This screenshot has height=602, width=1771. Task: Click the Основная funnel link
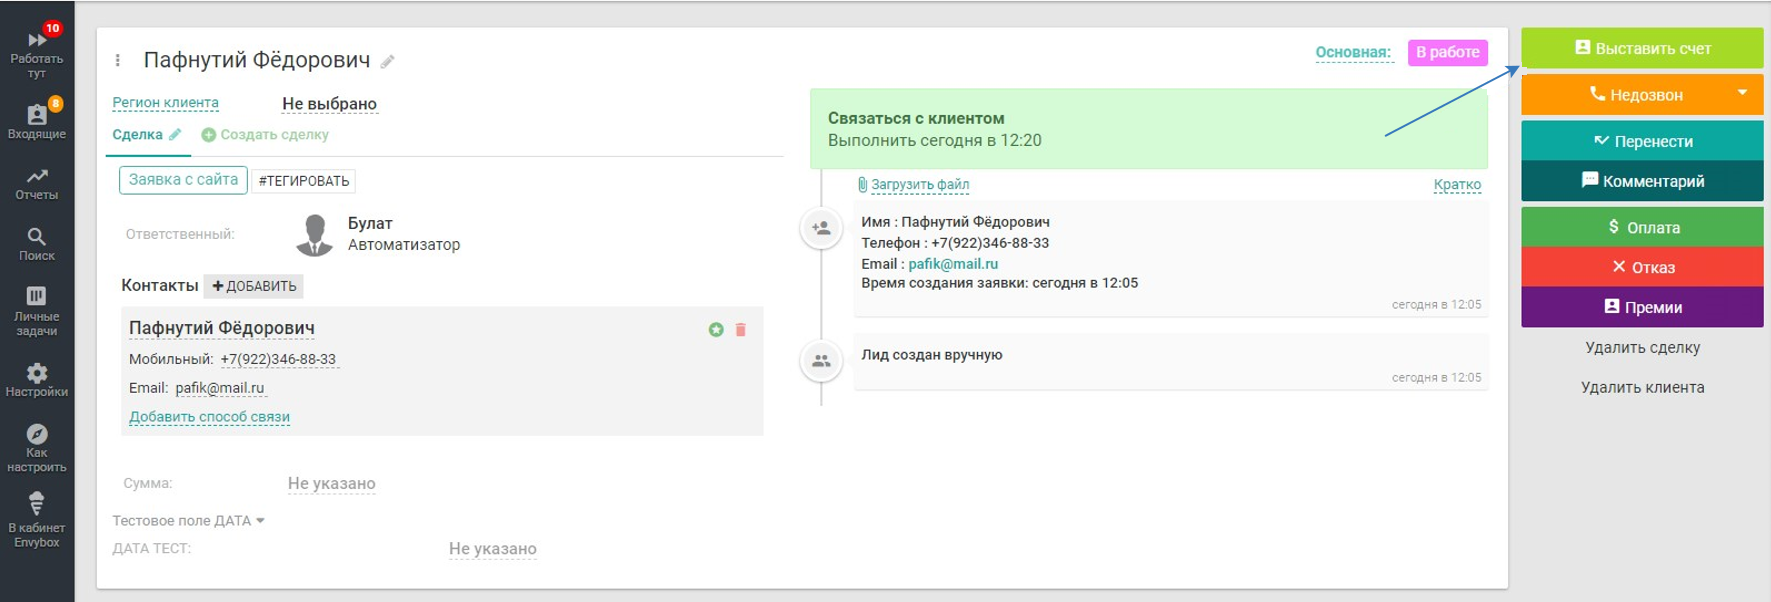point(1353,52)
